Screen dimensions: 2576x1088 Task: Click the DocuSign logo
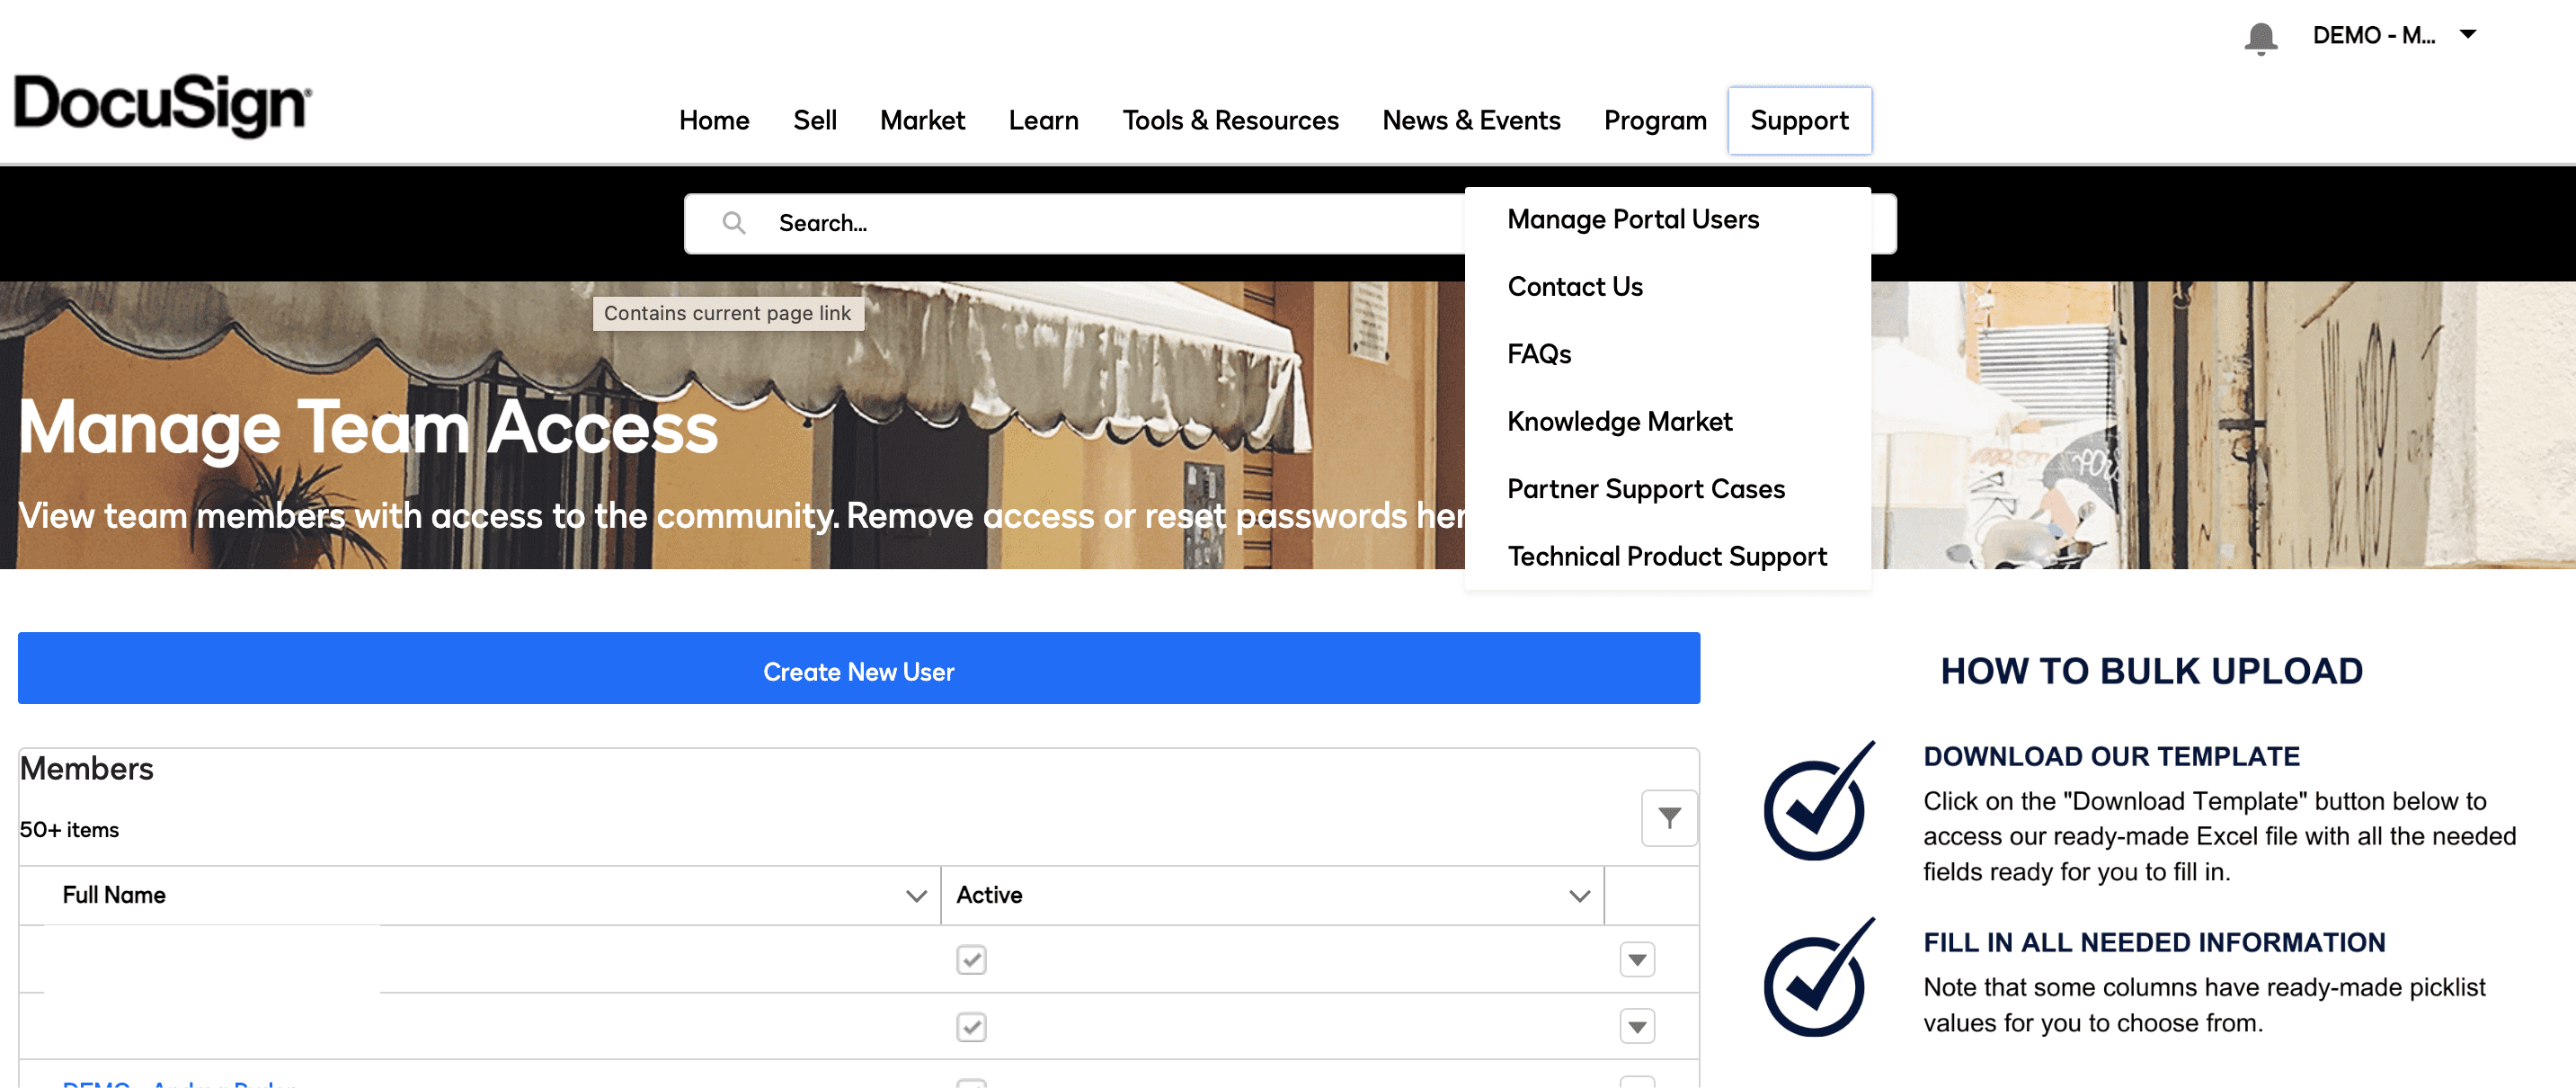tap(162, 105)
